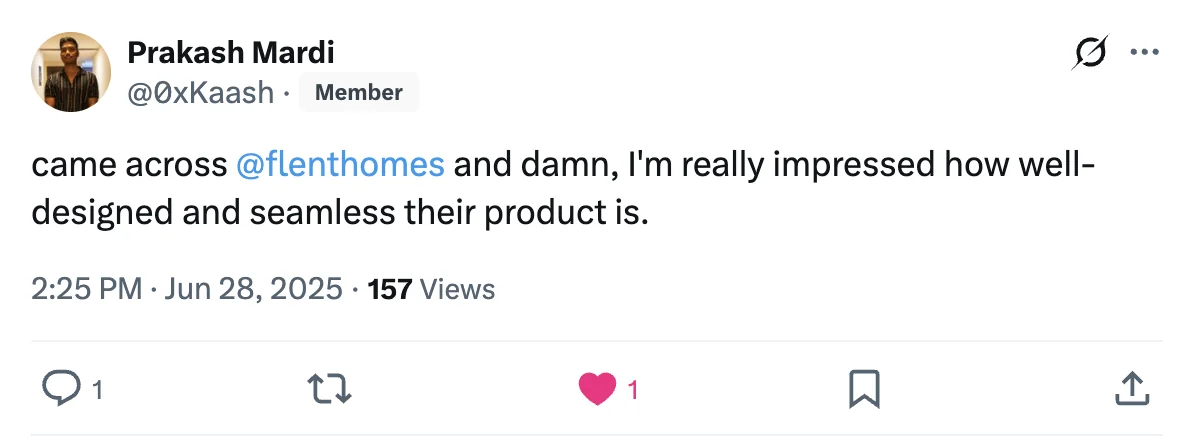Viewport: 1194px width, 436px height.
Task: Open Prakash Mardi's profile picture
Action: click(71, 71)
